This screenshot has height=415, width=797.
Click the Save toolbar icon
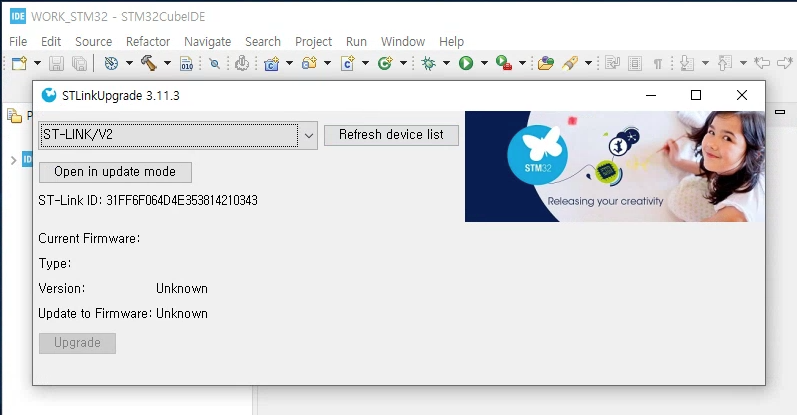(x=56, y=63)
